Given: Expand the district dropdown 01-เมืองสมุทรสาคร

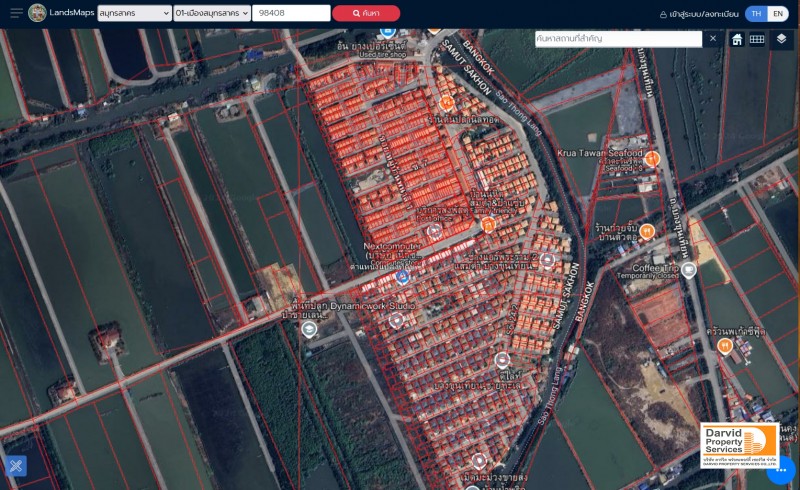Looking at the screenshot, I should click(212, 13).
